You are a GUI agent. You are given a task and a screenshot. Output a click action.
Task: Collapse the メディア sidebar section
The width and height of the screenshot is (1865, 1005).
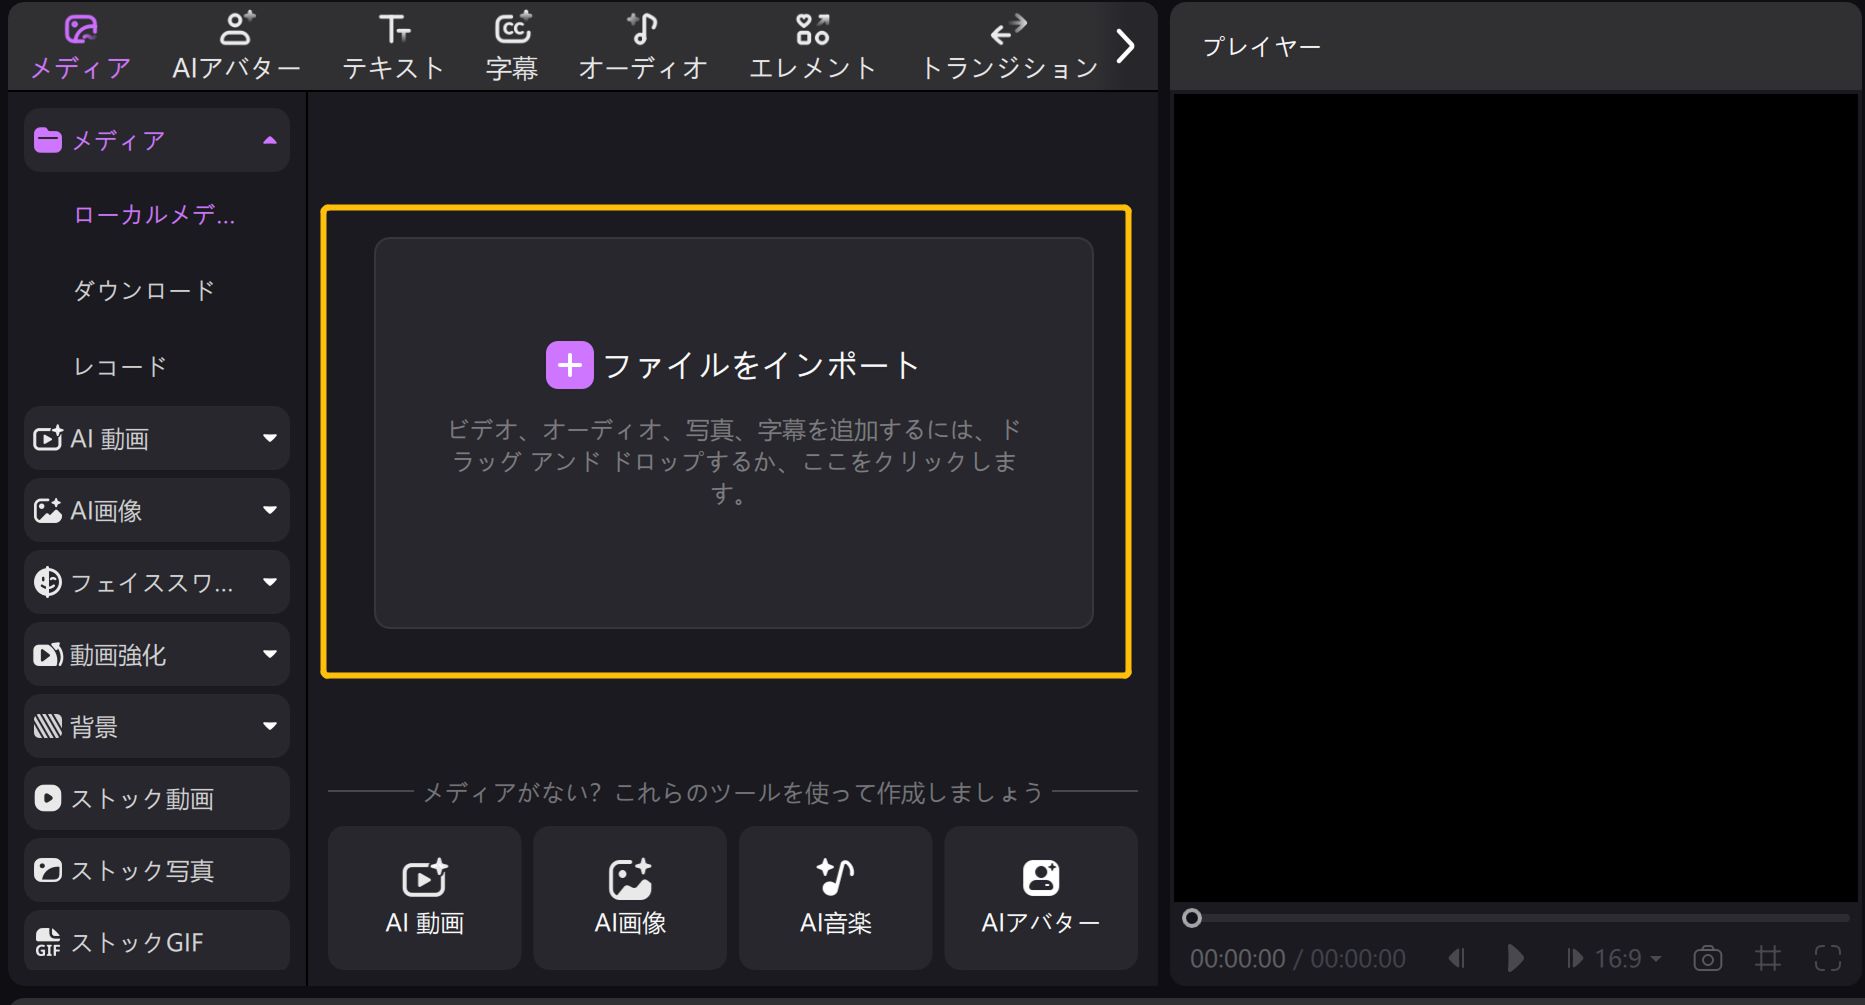267,140
